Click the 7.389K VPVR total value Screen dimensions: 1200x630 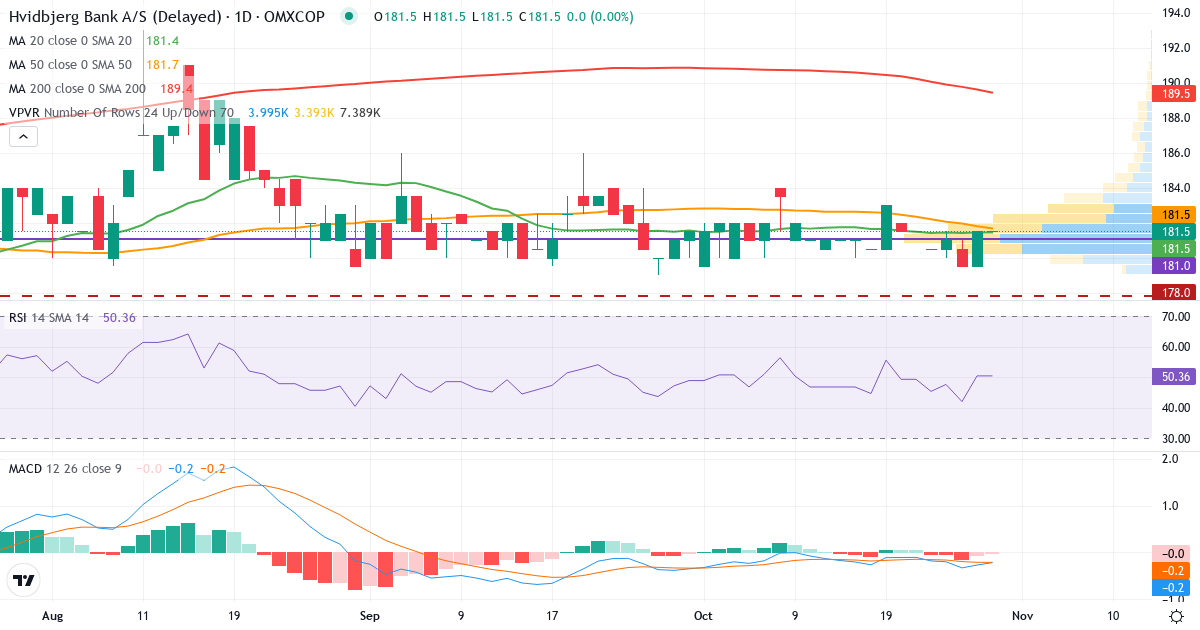point(360,113)
